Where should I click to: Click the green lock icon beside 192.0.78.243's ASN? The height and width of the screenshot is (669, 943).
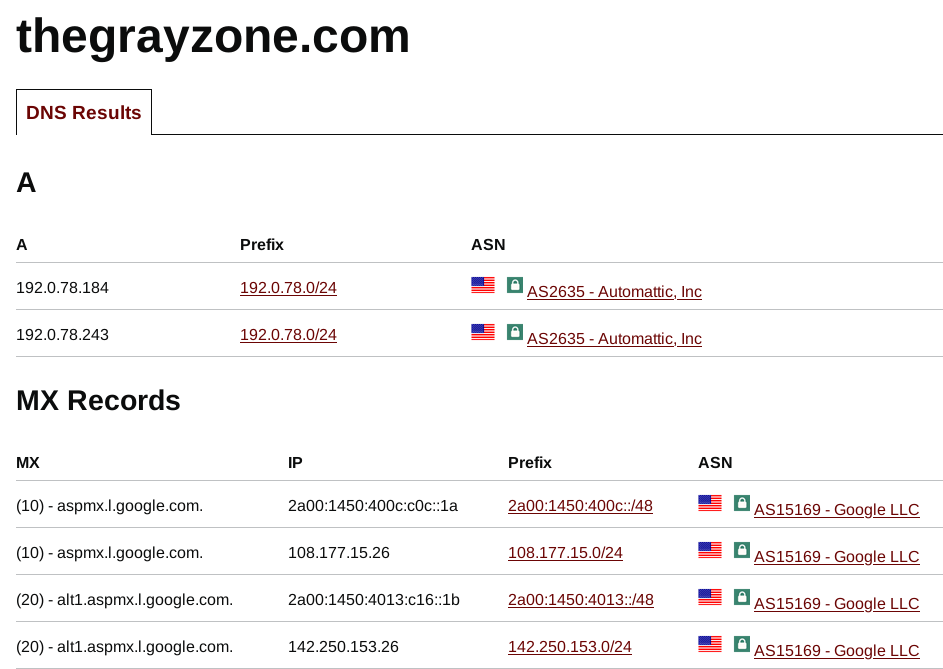[515, 332]
